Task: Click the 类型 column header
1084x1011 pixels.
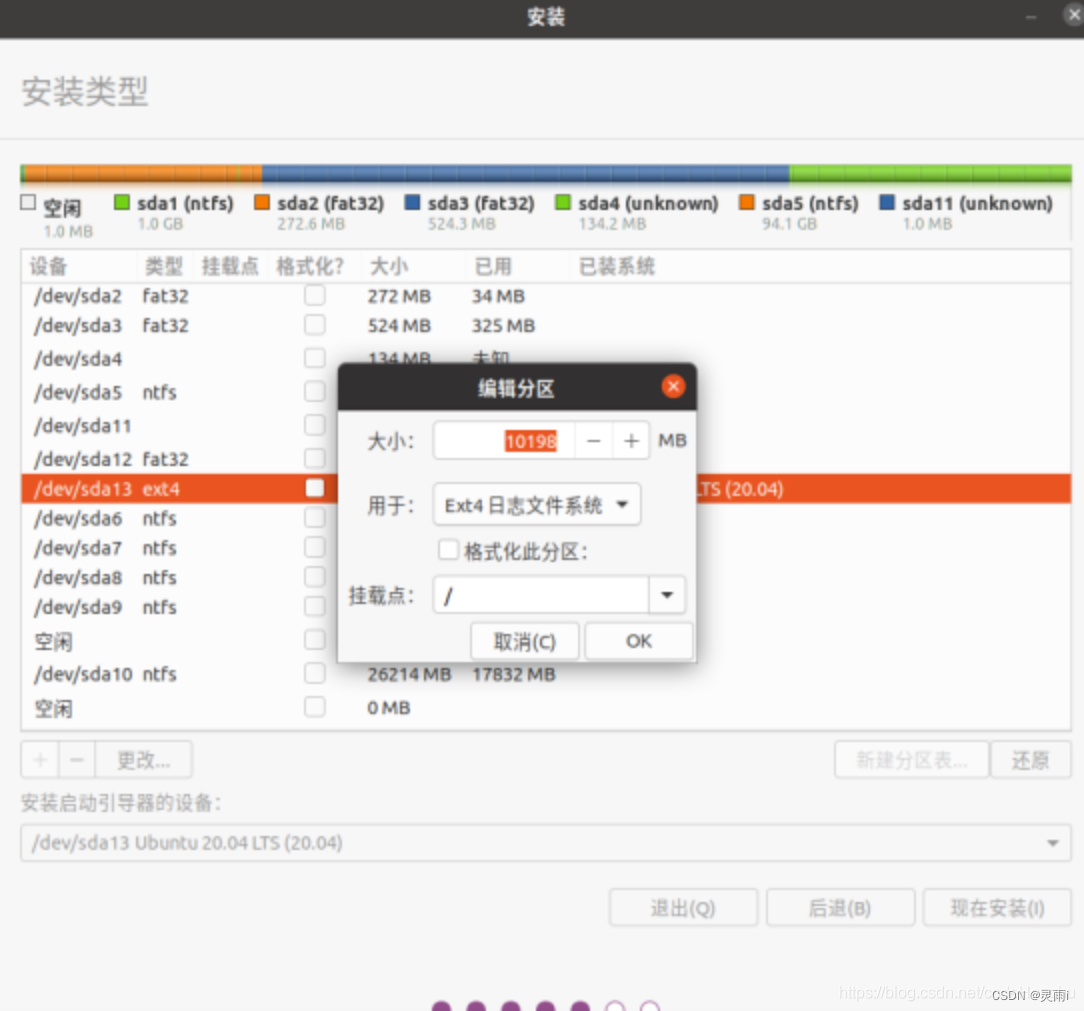Action: (164, 266)
